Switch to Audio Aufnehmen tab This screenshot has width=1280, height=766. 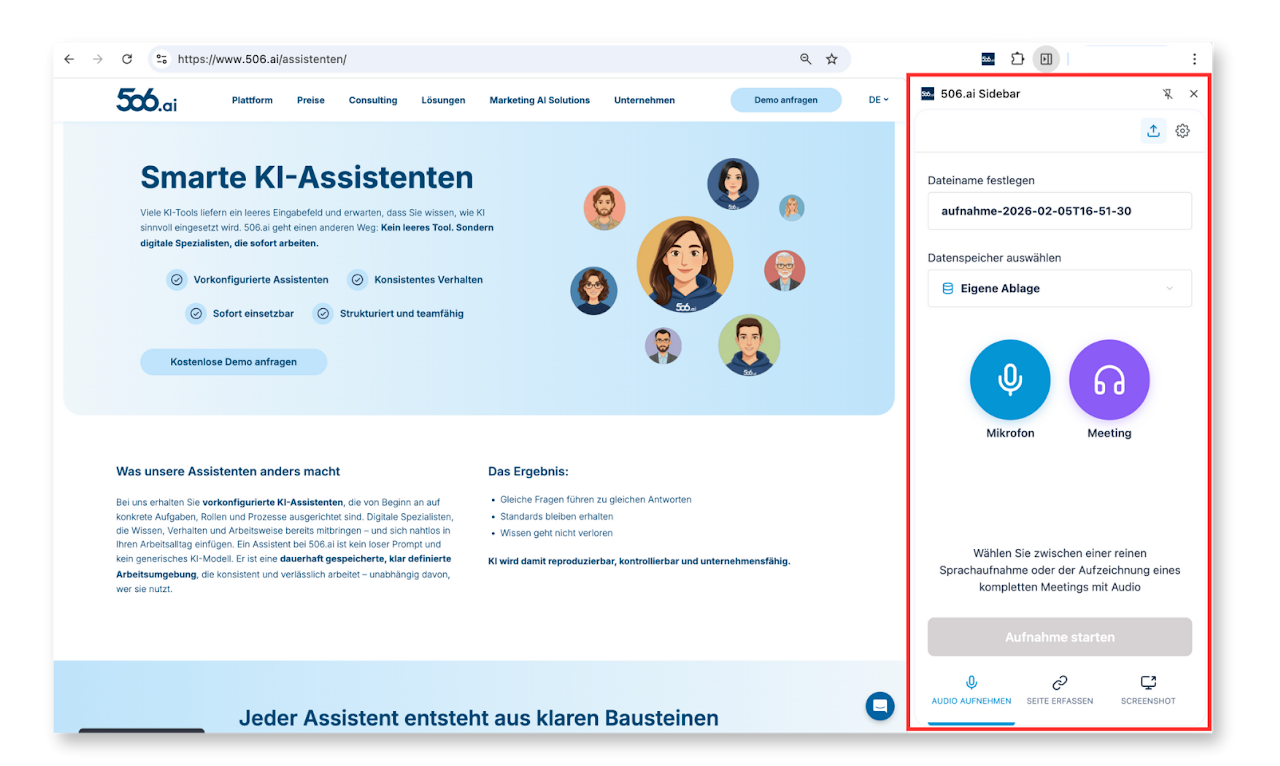(971, 691)
